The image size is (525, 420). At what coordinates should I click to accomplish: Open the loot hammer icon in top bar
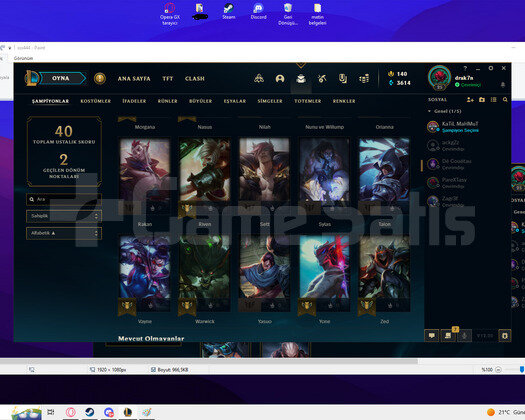pos(322,79)
